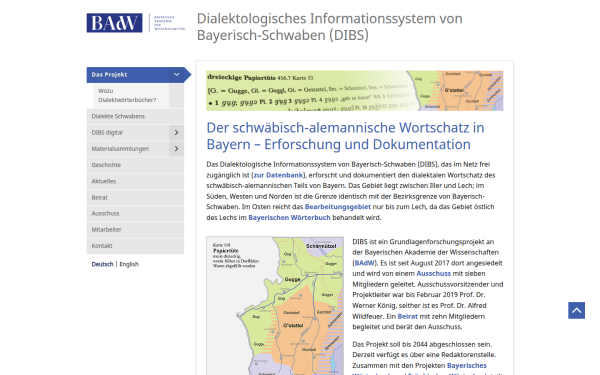Open the Das Projekt menu item
The height and width of the screenshot is (375, 600).
(128, 75)
